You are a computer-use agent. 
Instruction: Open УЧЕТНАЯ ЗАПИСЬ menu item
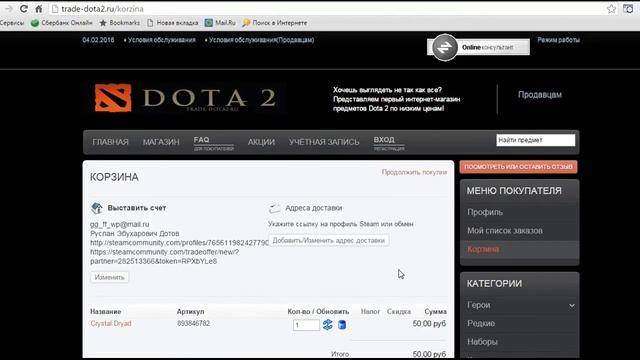pos(324,142)
